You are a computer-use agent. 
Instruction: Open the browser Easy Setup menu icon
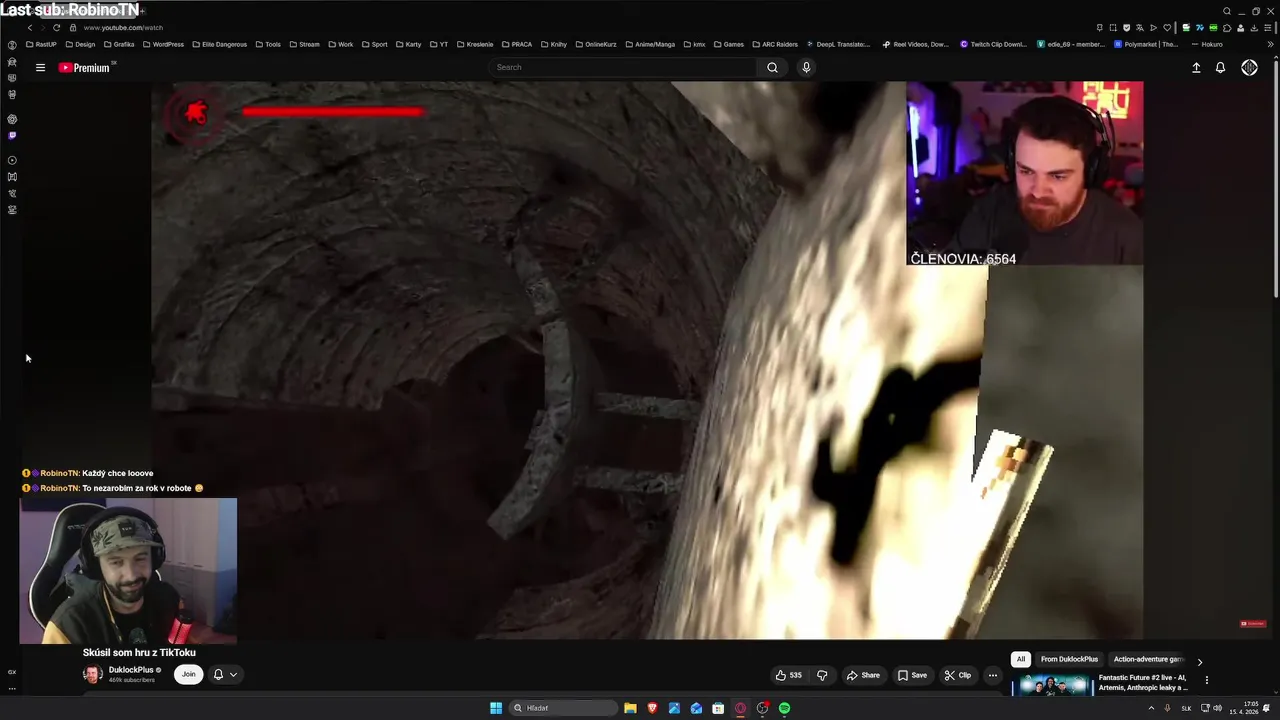click(x=1268, y=28)
